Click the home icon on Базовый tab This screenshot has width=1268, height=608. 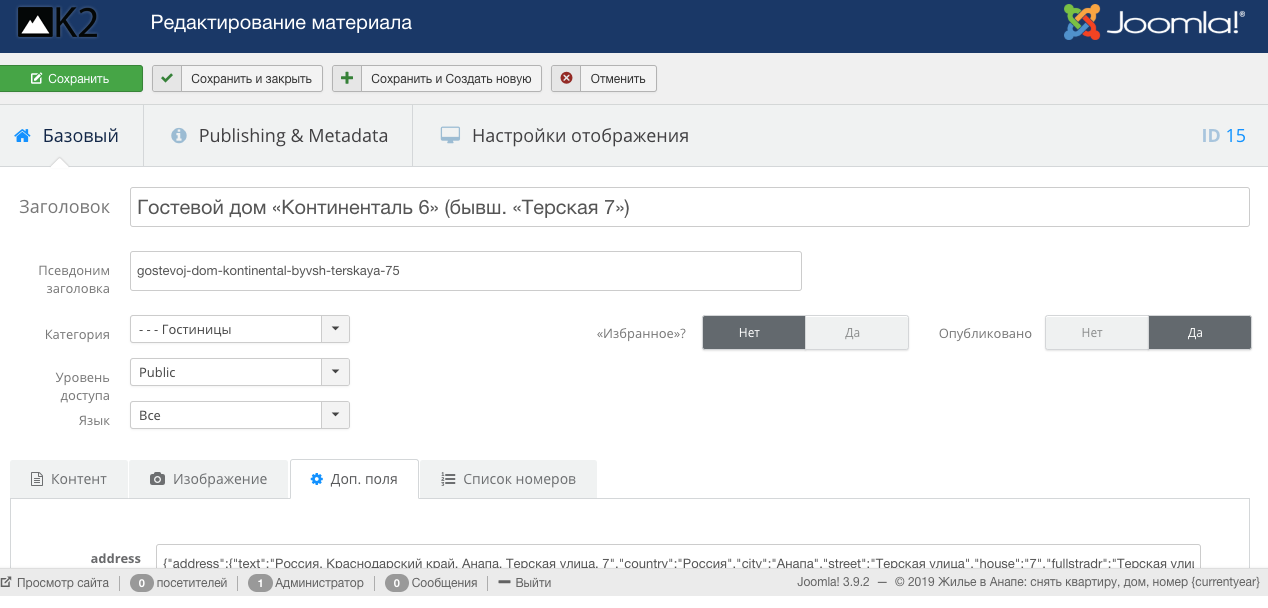click(x=22, y=135)
